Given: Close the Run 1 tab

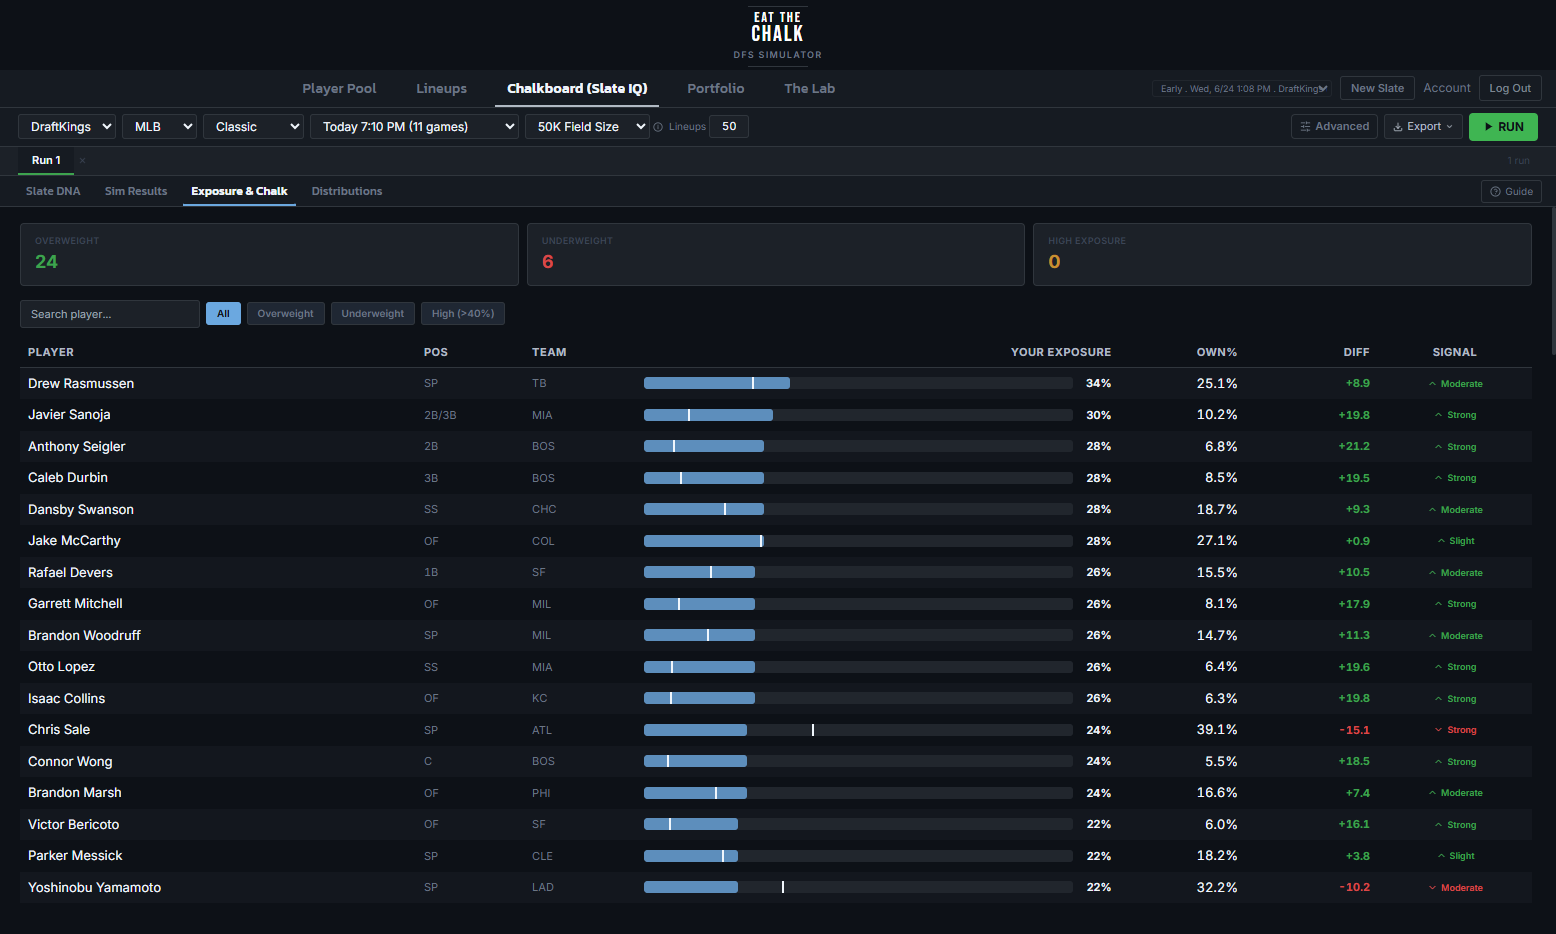Looking at the screenshot, I should 82,160.
